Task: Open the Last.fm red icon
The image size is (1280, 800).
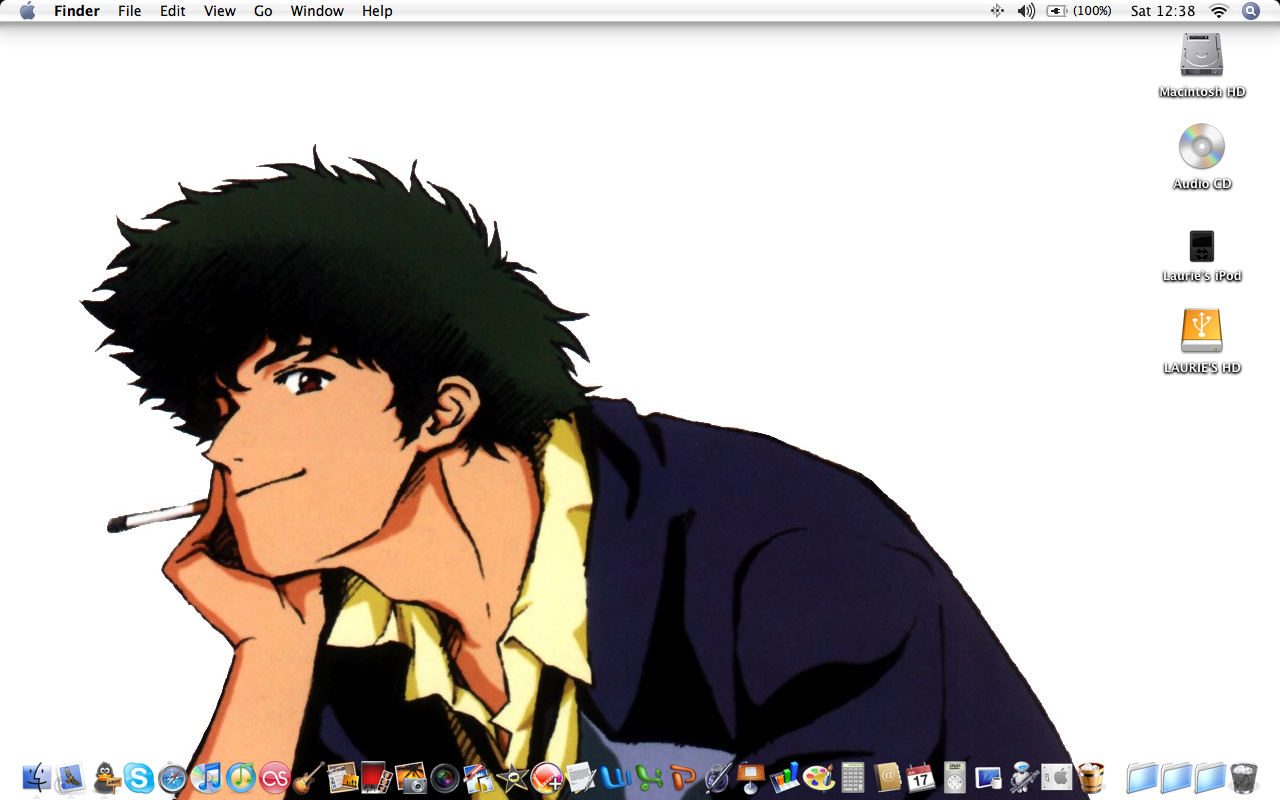Action: (x=275, y=777)
